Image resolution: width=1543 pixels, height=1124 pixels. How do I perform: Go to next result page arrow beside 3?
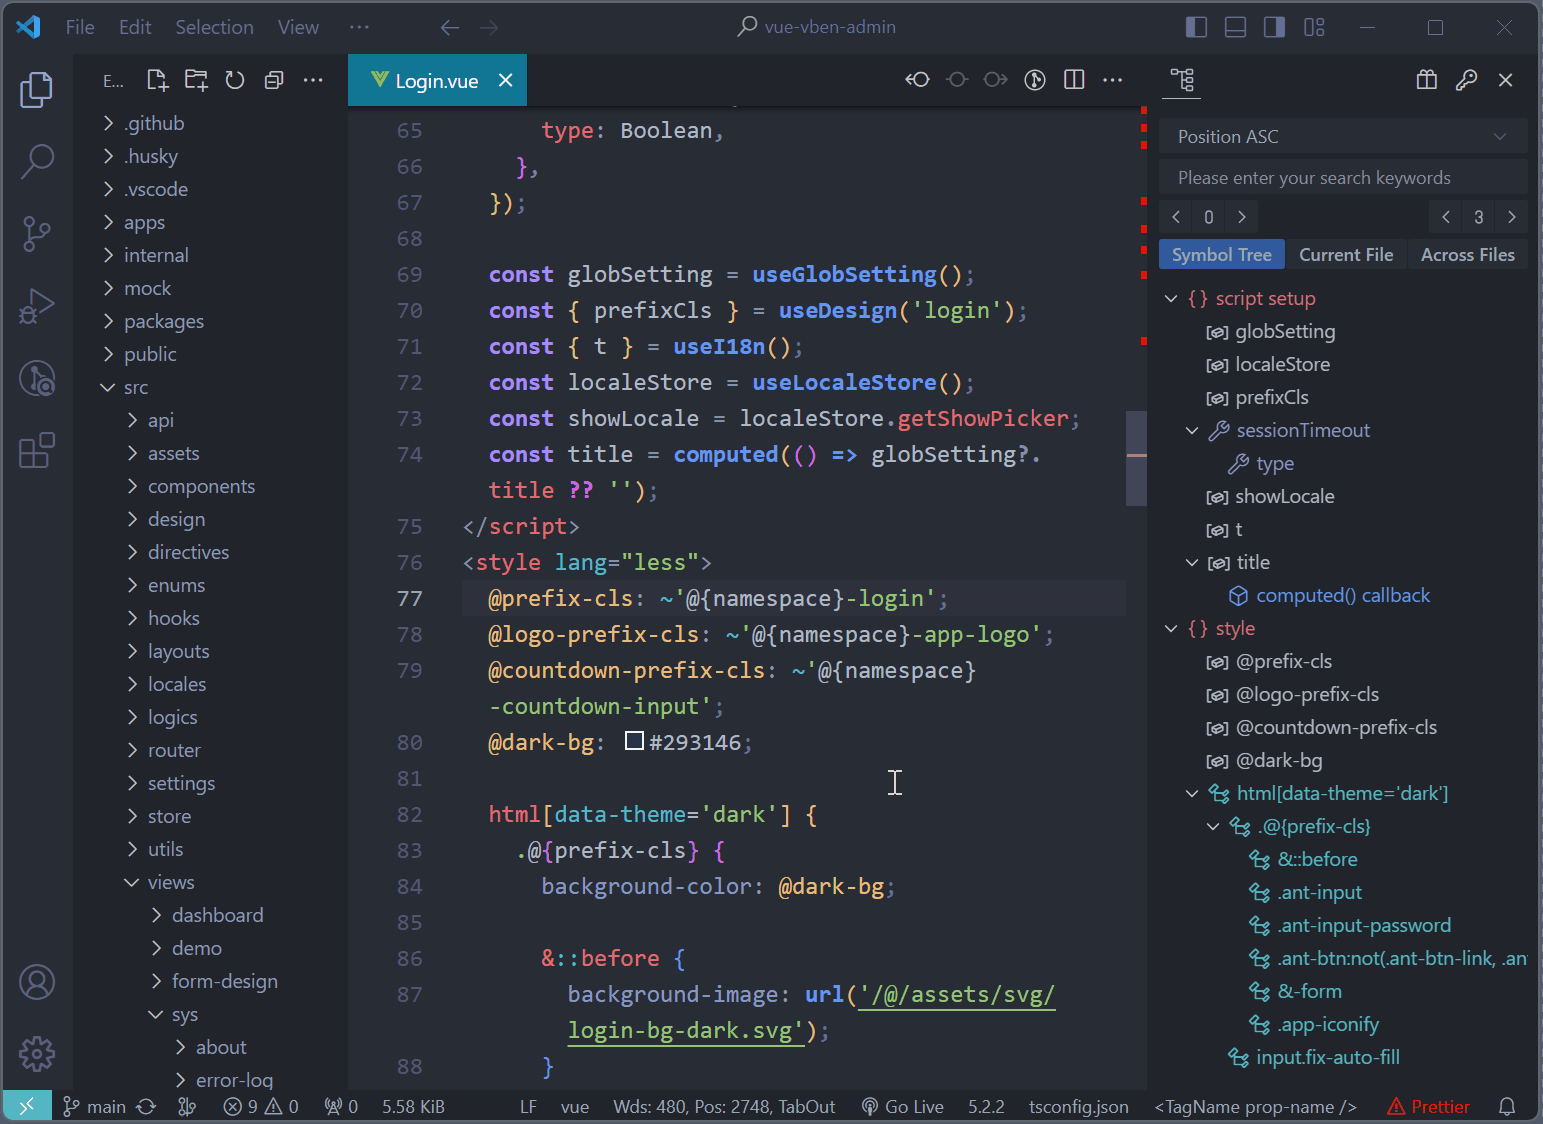1511,217
